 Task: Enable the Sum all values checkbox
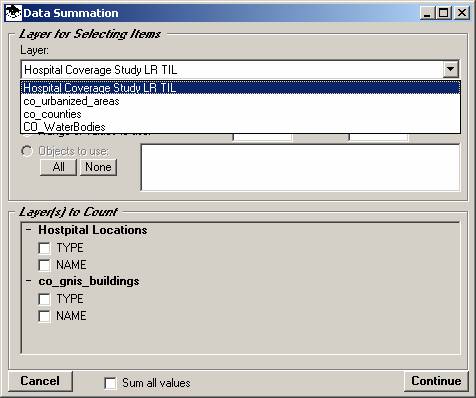[x=110, y=383]
